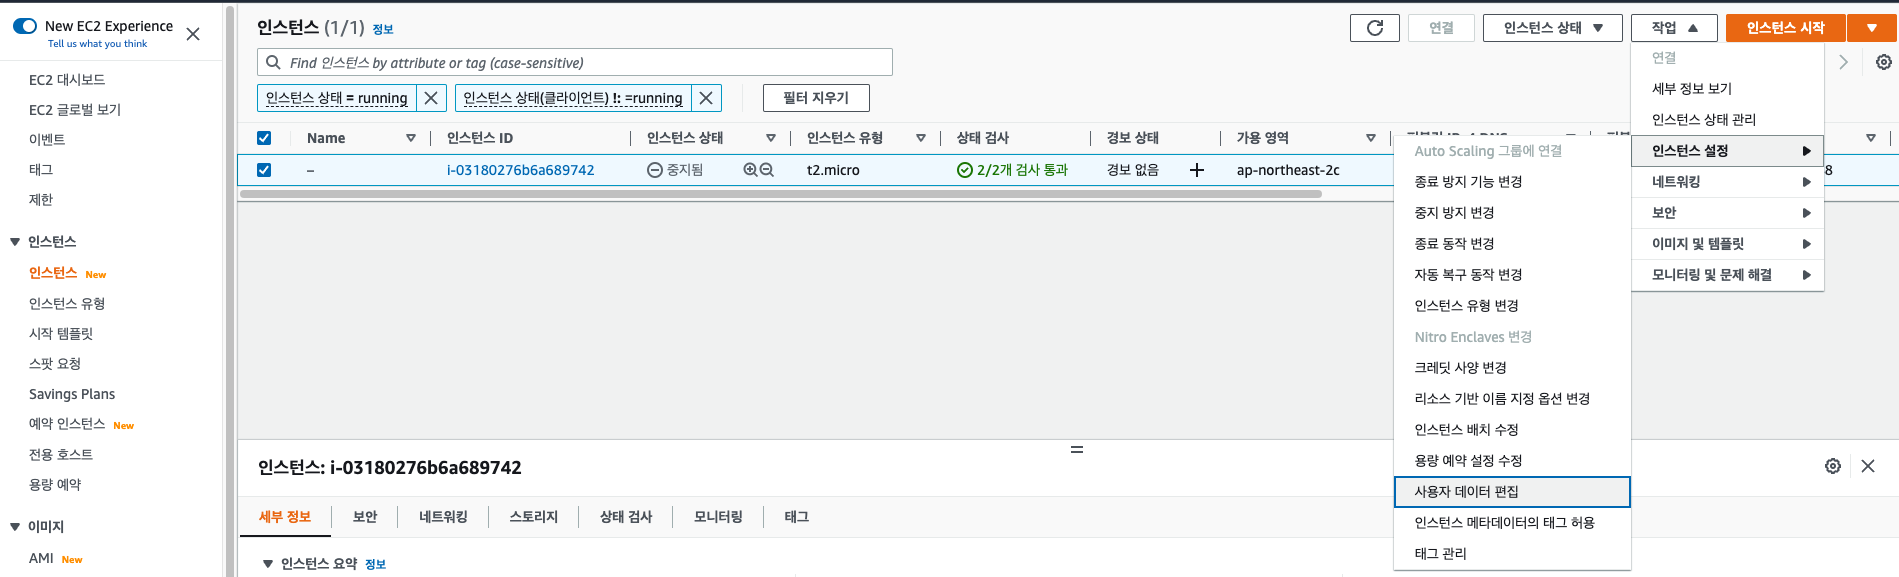
Task: Select 사용자 데이터 편집 menu item
Action: click(x=1512, y=492)
